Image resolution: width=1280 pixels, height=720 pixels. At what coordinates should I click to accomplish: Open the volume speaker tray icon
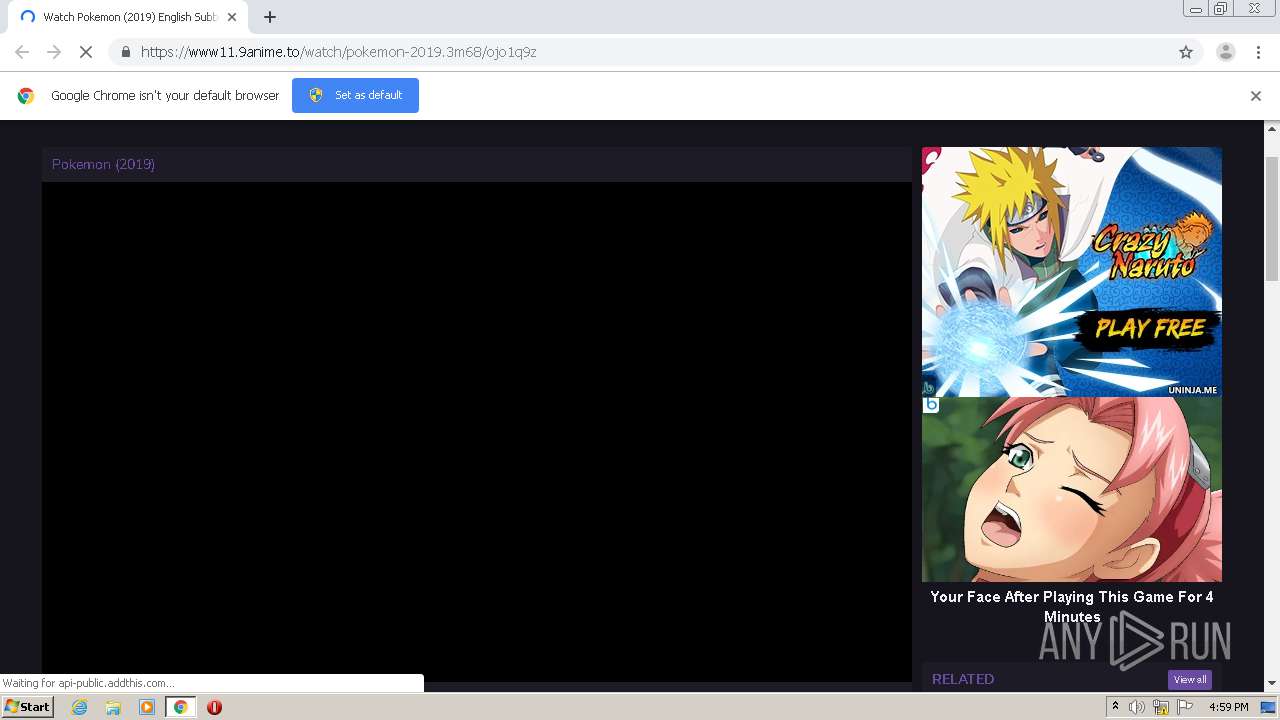pyautogui.click(x=1137, y=707)
